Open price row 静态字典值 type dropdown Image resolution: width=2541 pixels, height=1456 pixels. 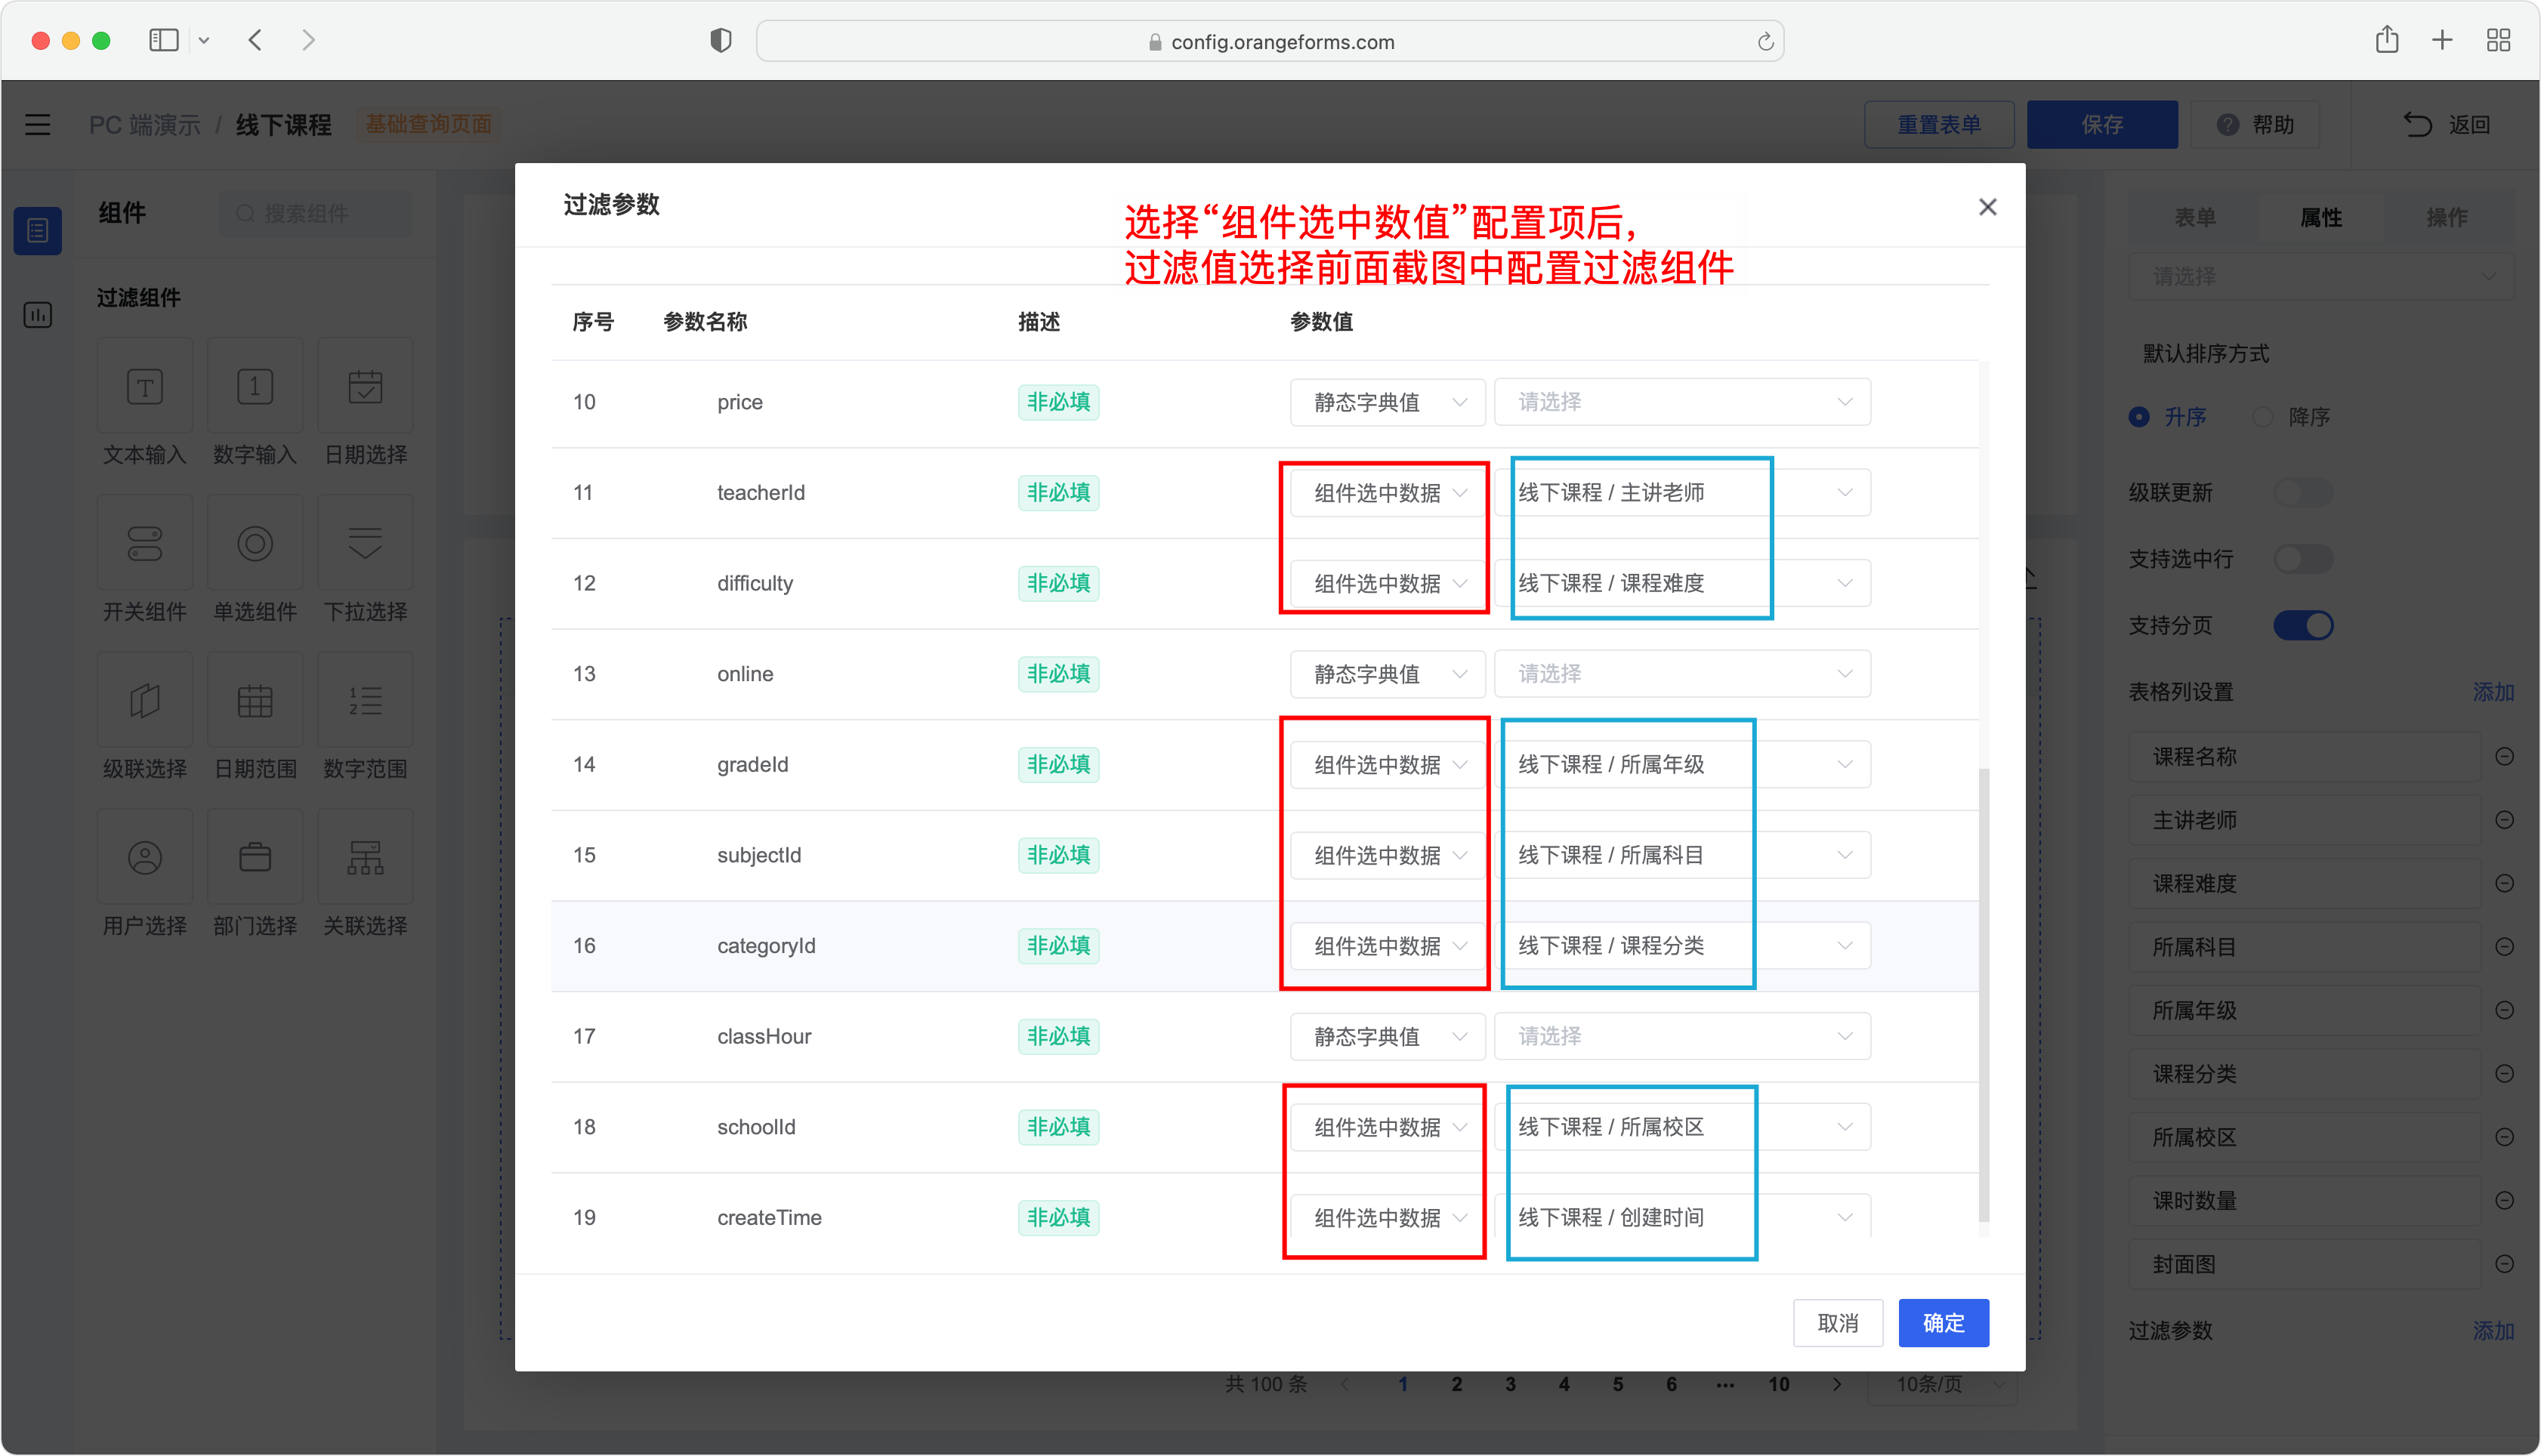tap(1387, 402)
